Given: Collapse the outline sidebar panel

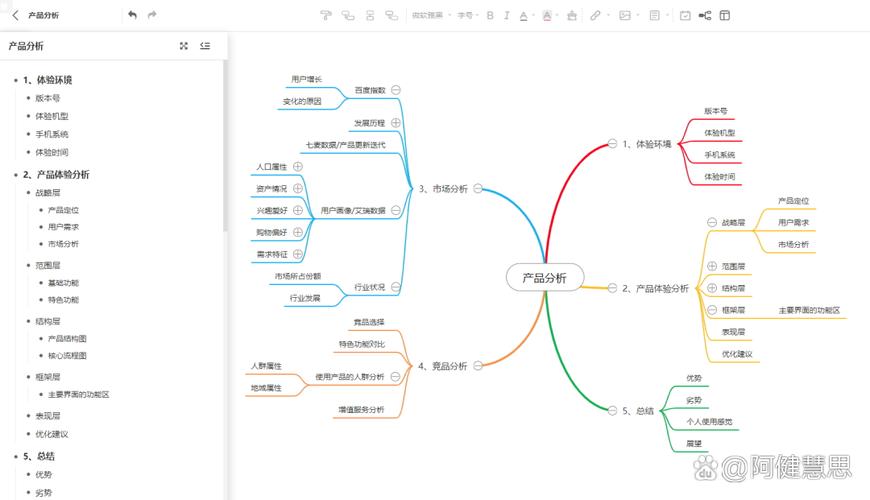Looking at the screenshot, I should (x=205, y=46).
